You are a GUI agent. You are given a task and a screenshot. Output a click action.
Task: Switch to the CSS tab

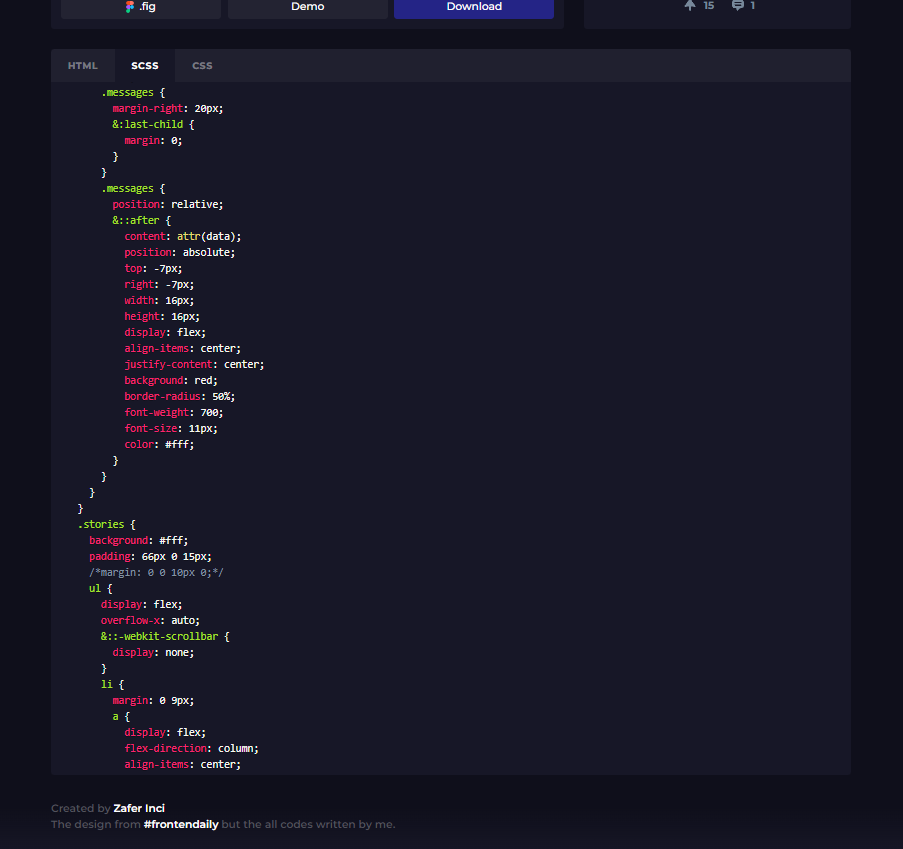tap(202, 66)
